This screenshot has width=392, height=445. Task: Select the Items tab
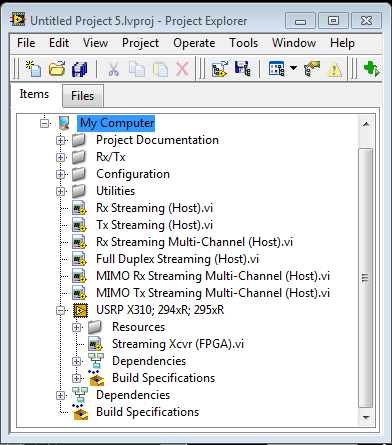34,94
